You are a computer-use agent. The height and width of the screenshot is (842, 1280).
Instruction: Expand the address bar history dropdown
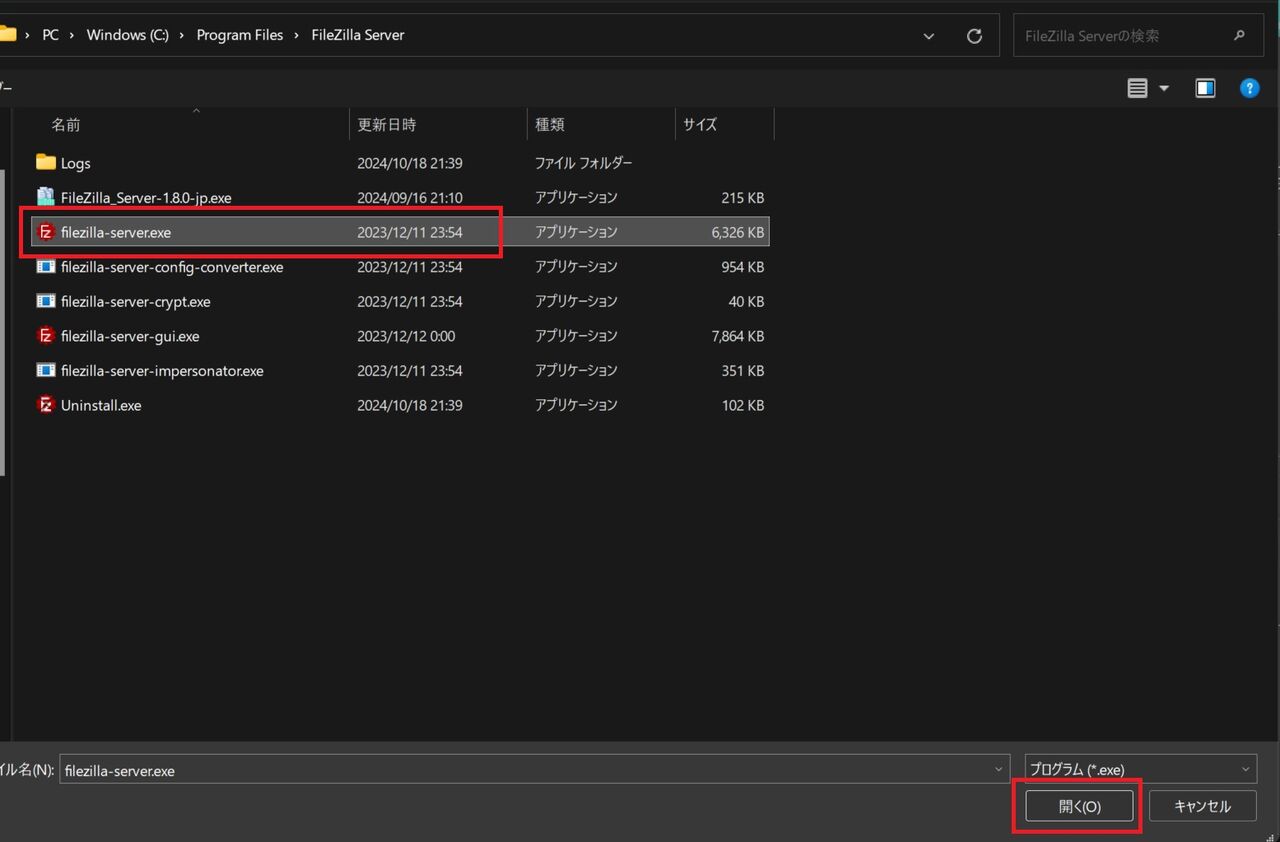[929, 36]
